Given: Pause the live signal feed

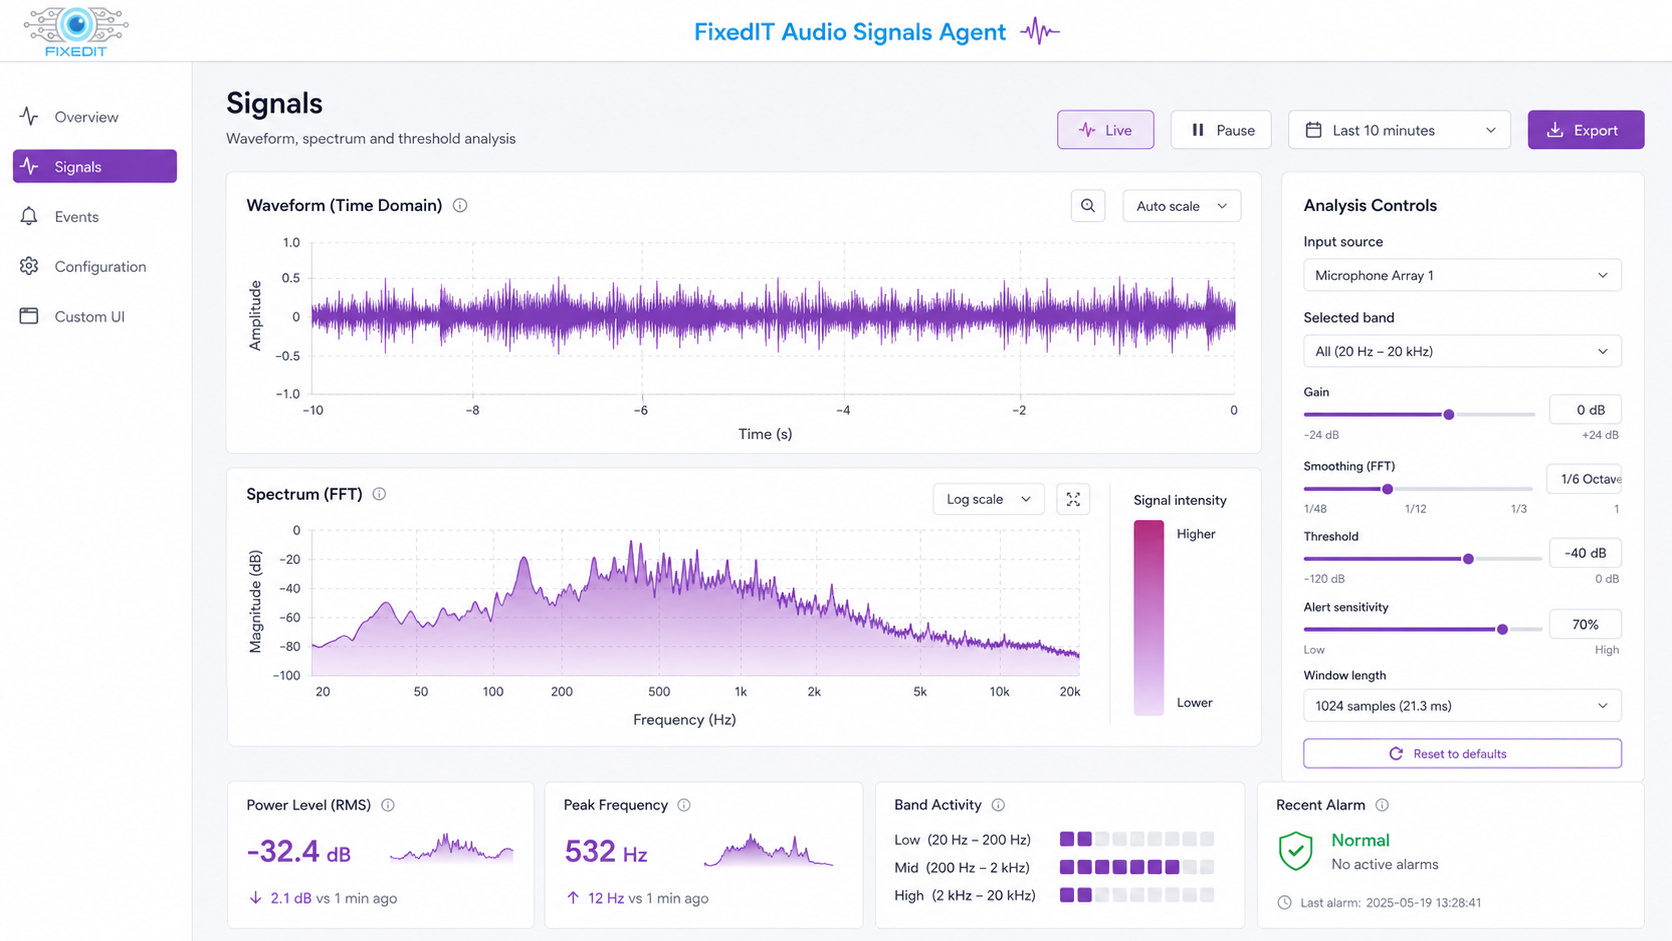Looking at the screenshot, I should click(x=1221, y=130).
